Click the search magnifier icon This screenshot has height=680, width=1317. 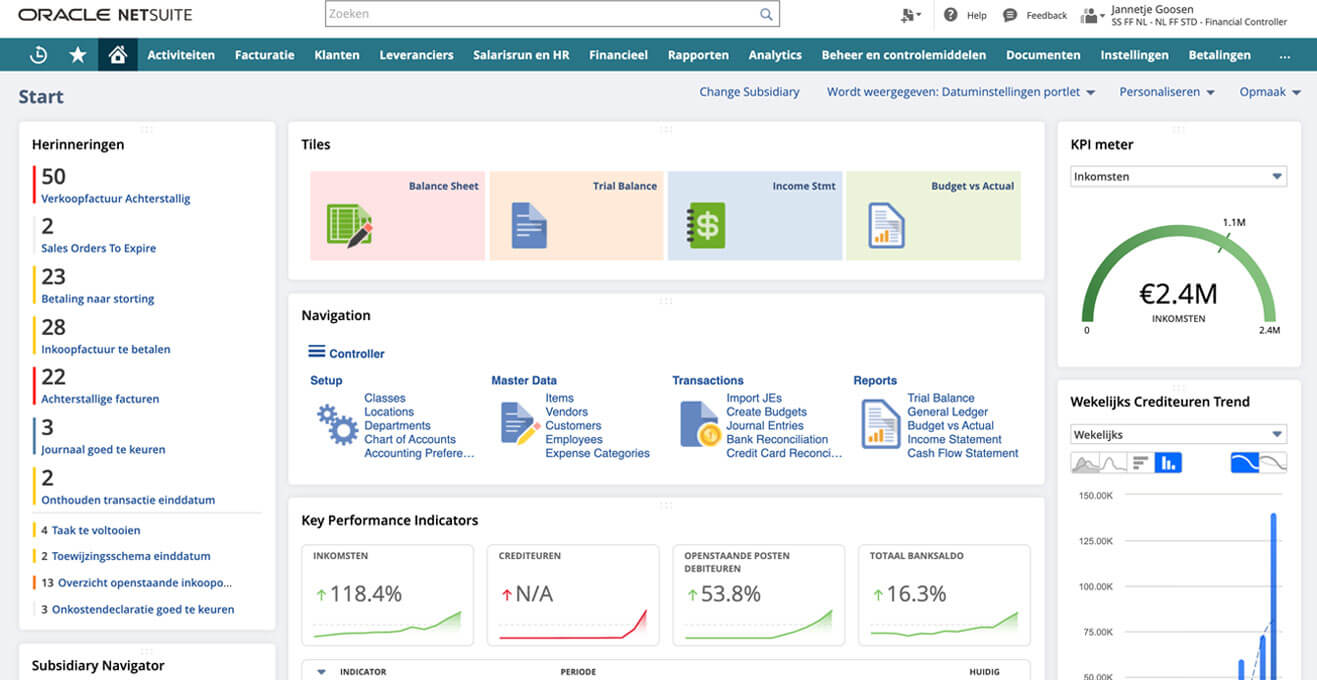click(x=766, y=14)
